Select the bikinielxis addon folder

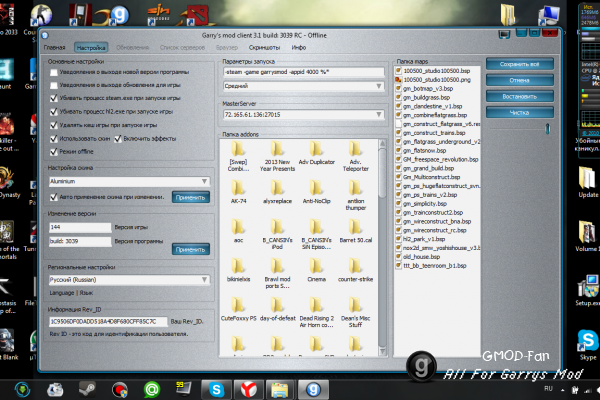tap(238, 270)
